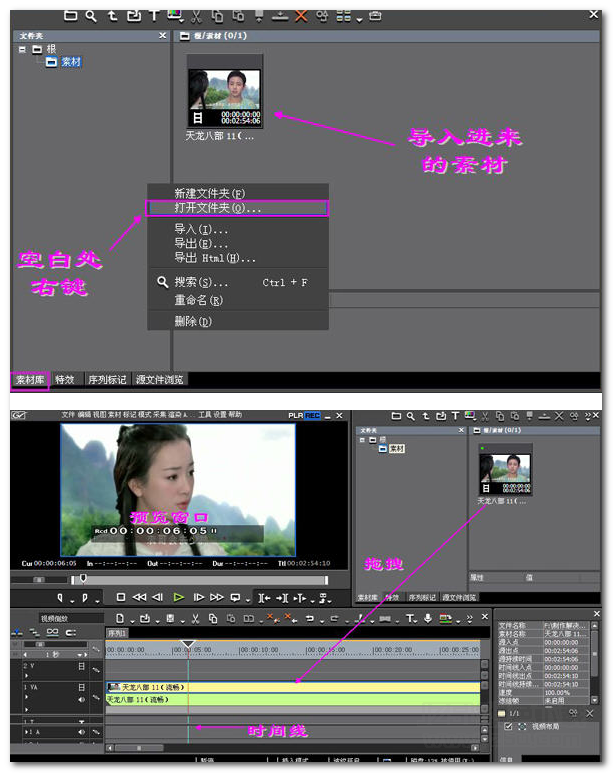Open the 序列1 sequence tab
The height and width of the screenshot is (773, 613).
(117, 633)
